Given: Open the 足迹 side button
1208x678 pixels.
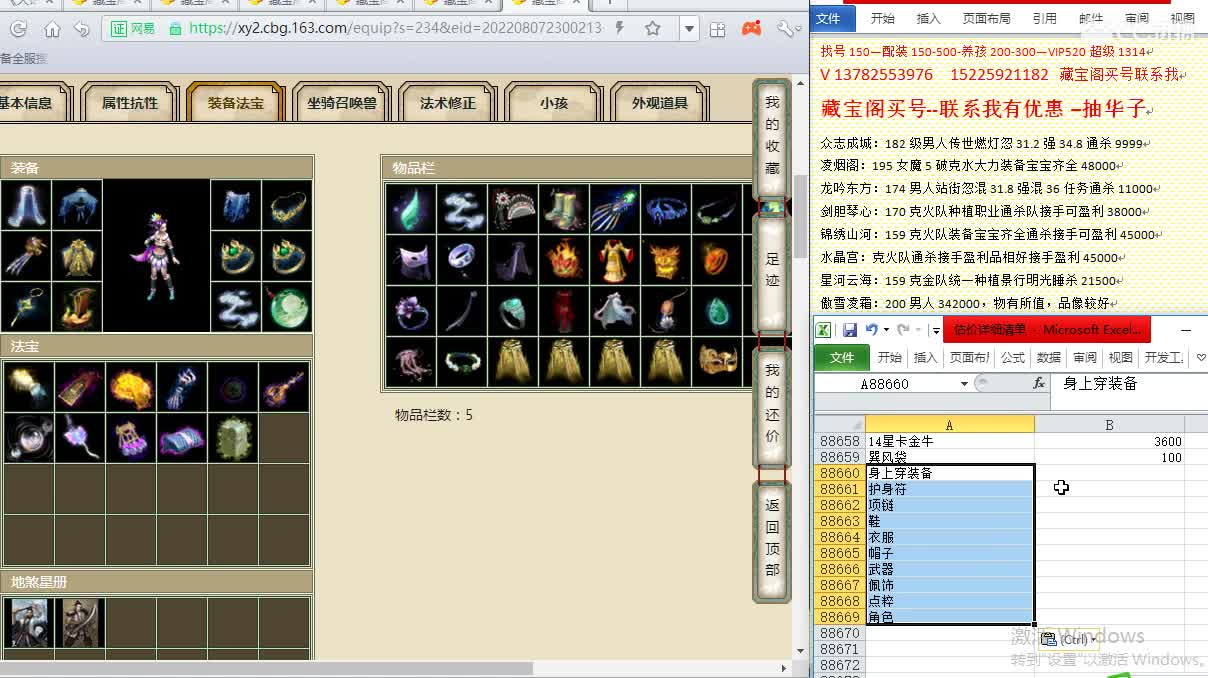Looking at the screenshot, I should coord(772,272).
